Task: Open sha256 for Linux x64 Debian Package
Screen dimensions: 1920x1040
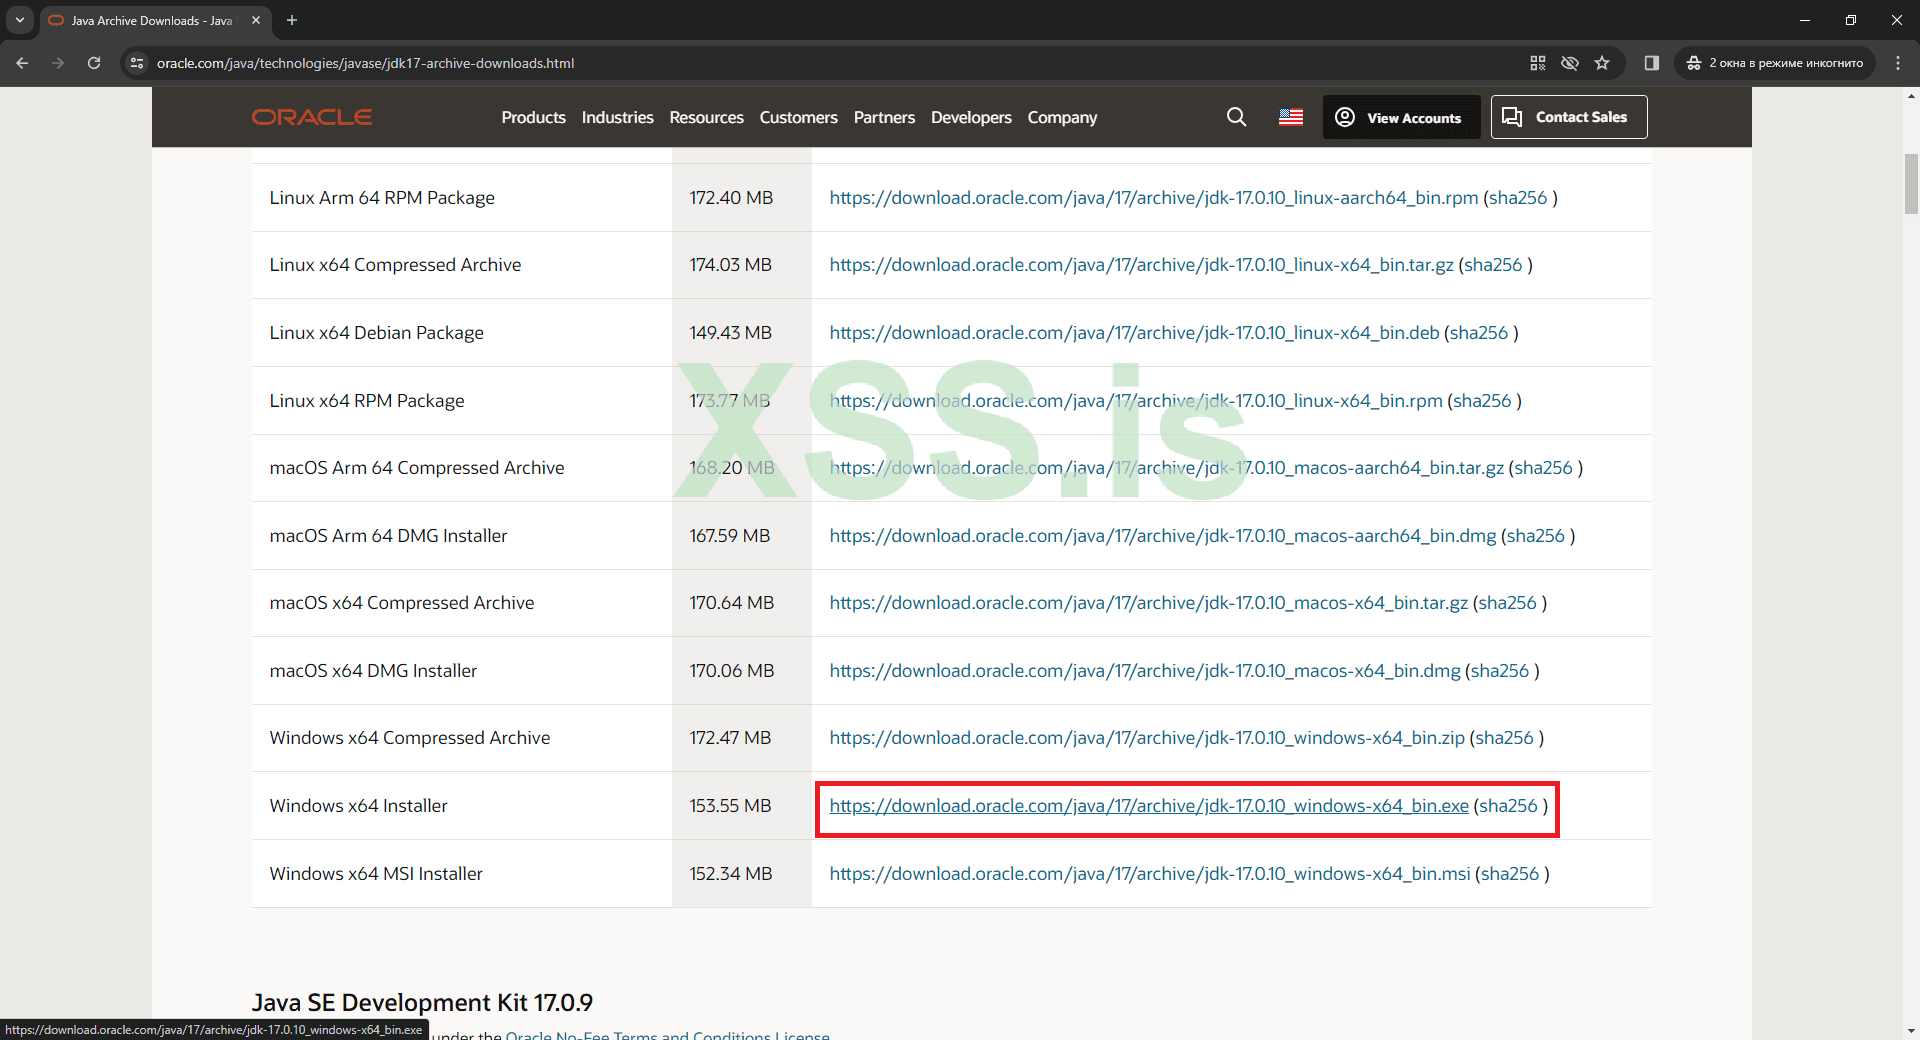Action: [1479, 333]
